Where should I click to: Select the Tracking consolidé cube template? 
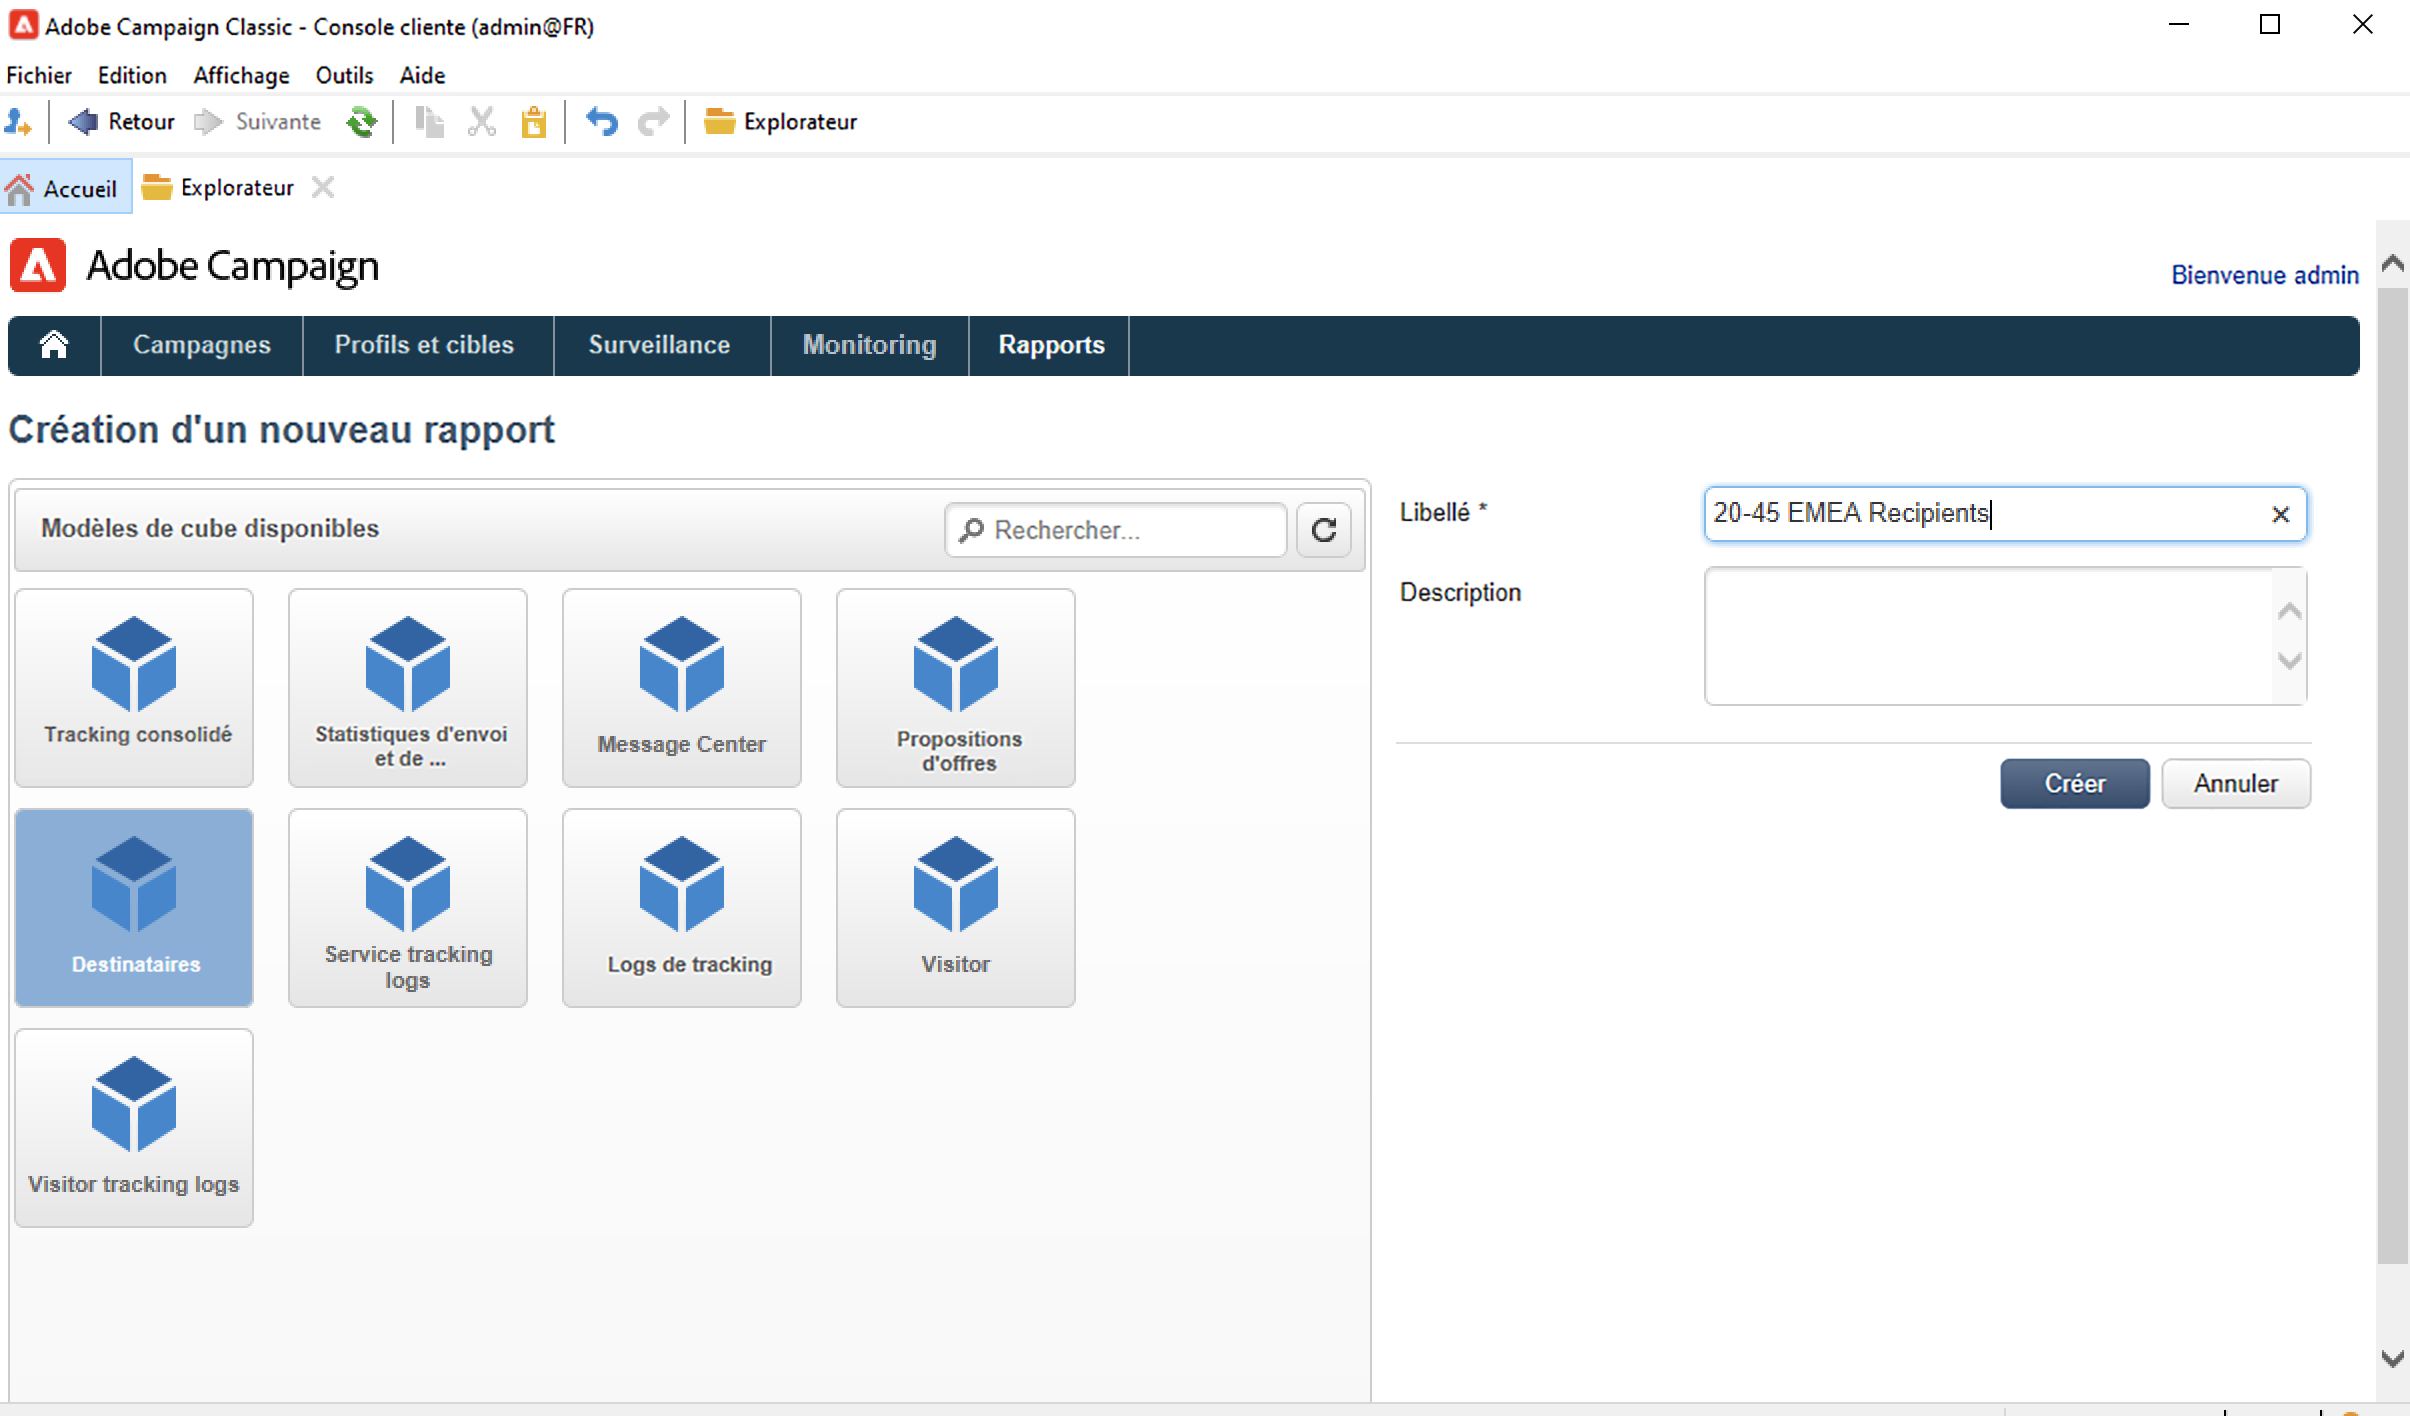[x=134, y=687]
